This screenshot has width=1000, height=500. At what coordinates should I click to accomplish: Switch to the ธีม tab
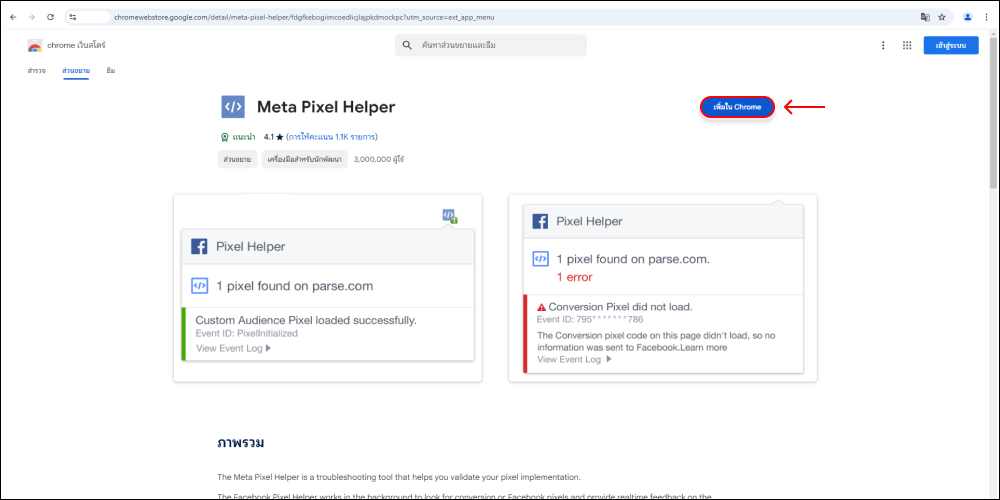click(111, 70)
